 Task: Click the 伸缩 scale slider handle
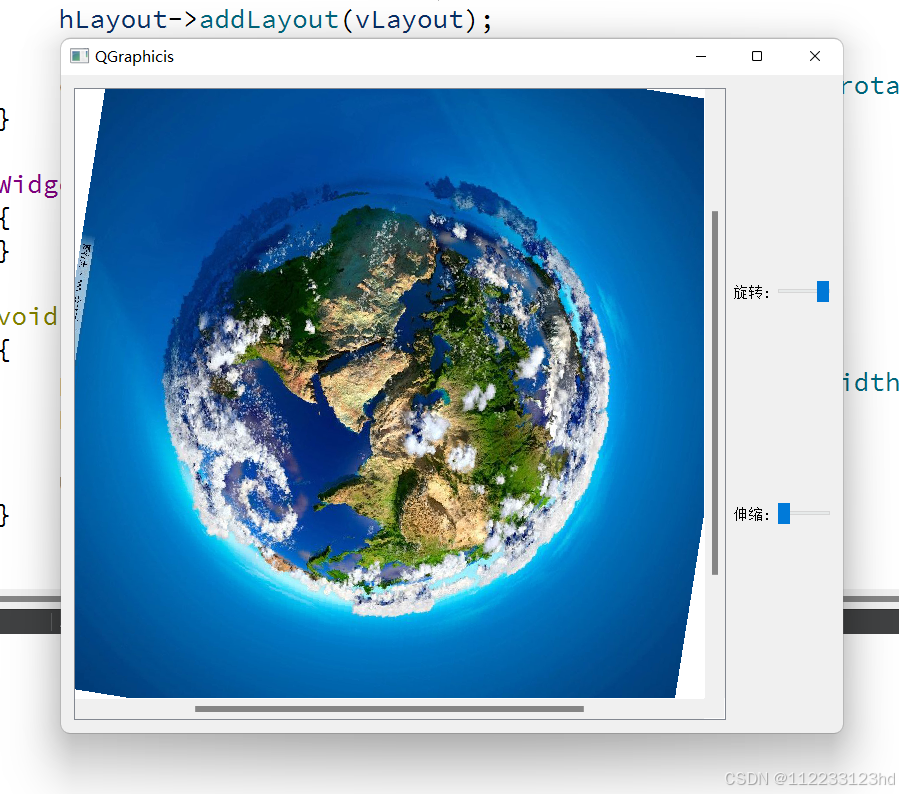click(x=784, y=513)
